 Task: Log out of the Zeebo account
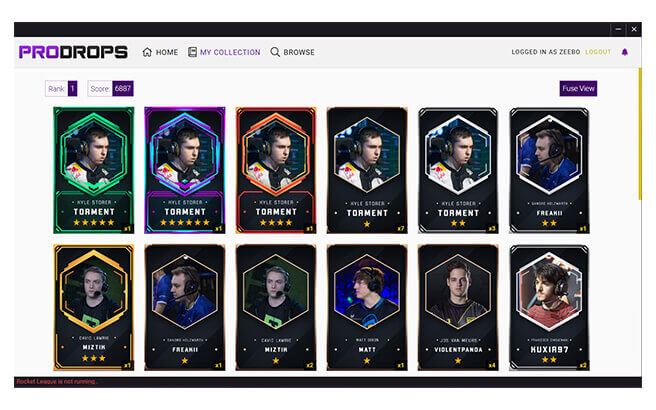tap(598, 52)
